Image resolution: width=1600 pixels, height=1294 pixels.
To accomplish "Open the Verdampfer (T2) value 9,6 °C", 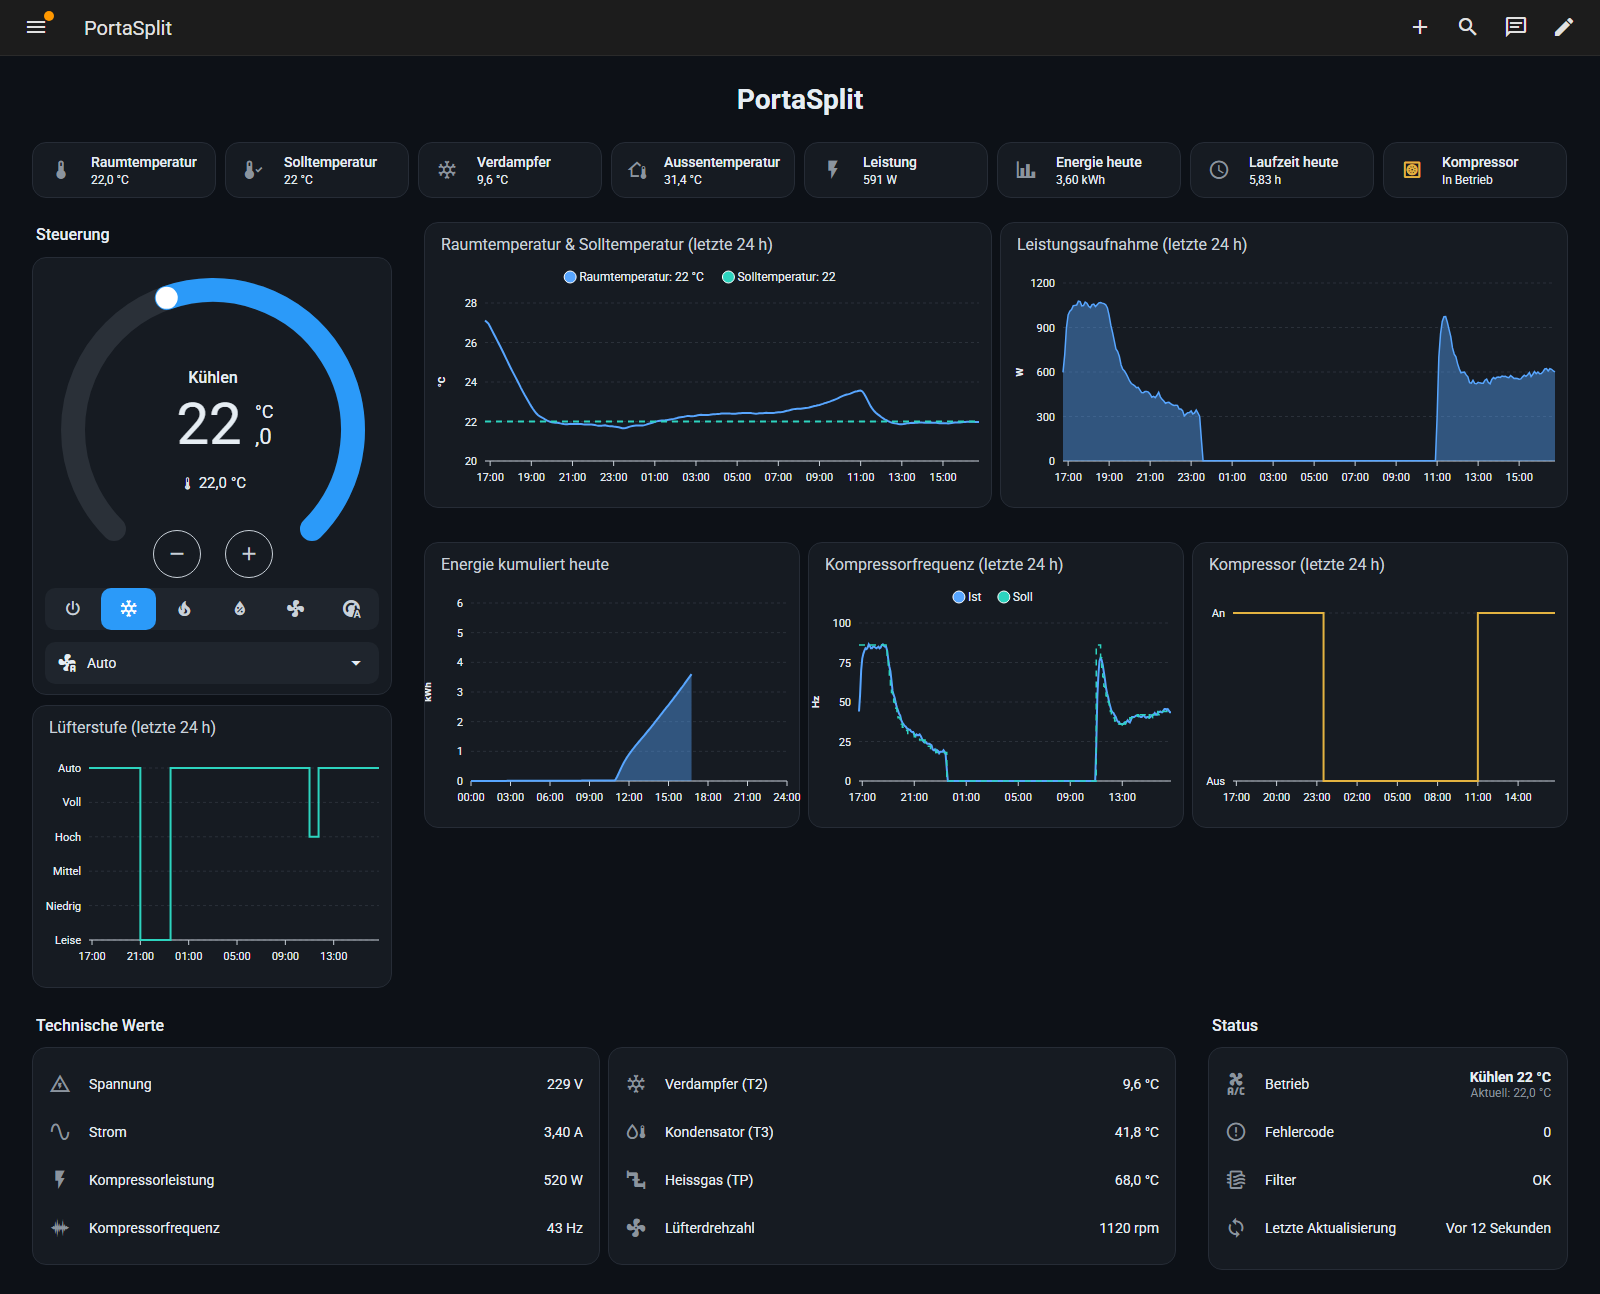I will pos(1140,1084).
